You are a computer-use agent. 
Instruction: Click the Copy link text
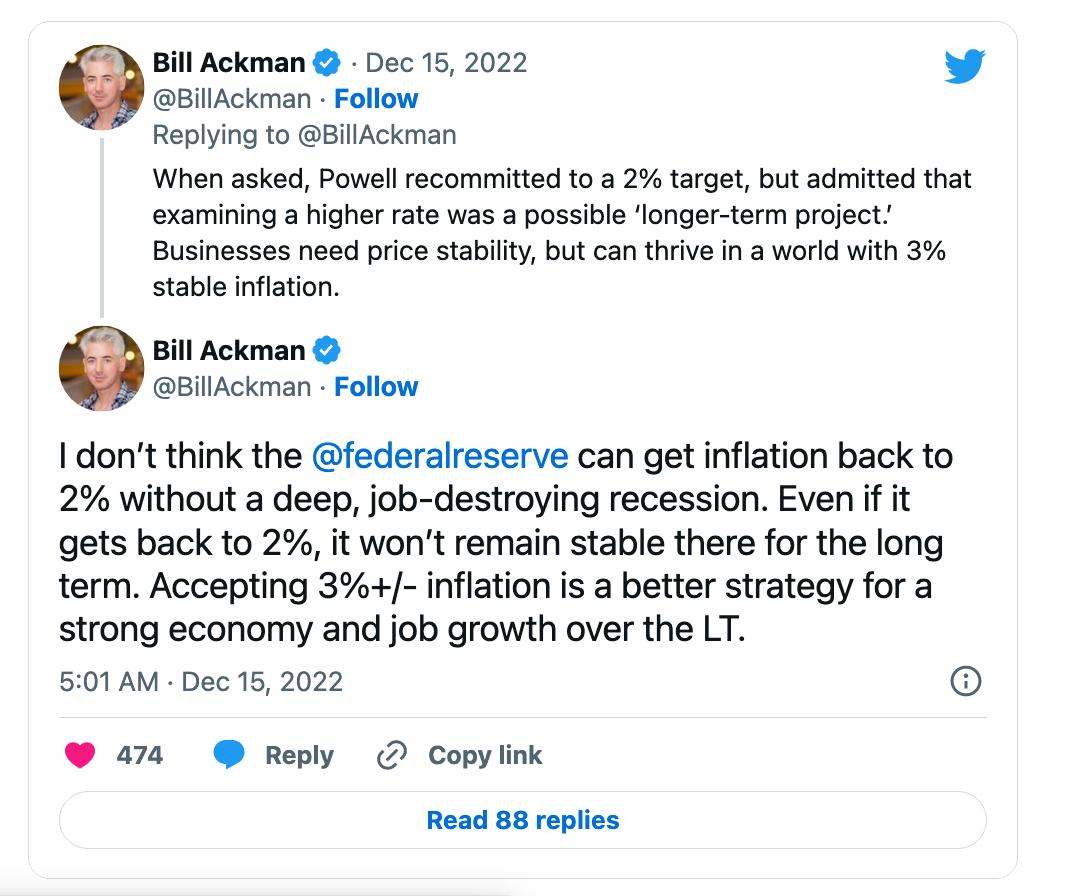coord(485,755)
